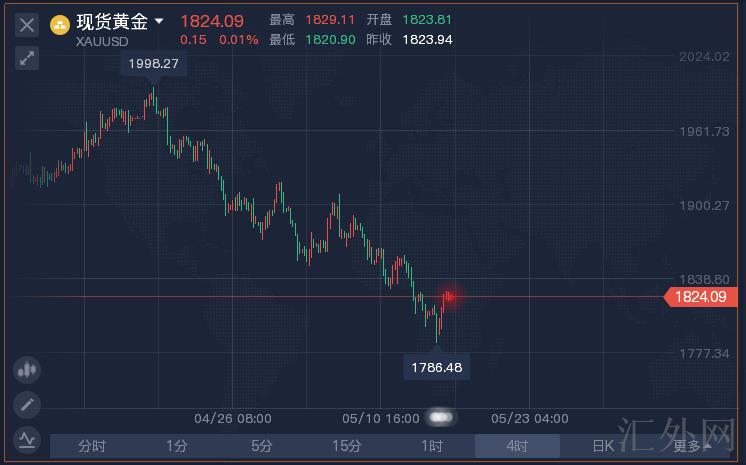This screenshot has height=465, width=746.
Task: Close the gold chart panel
Action: pos(27,25)
